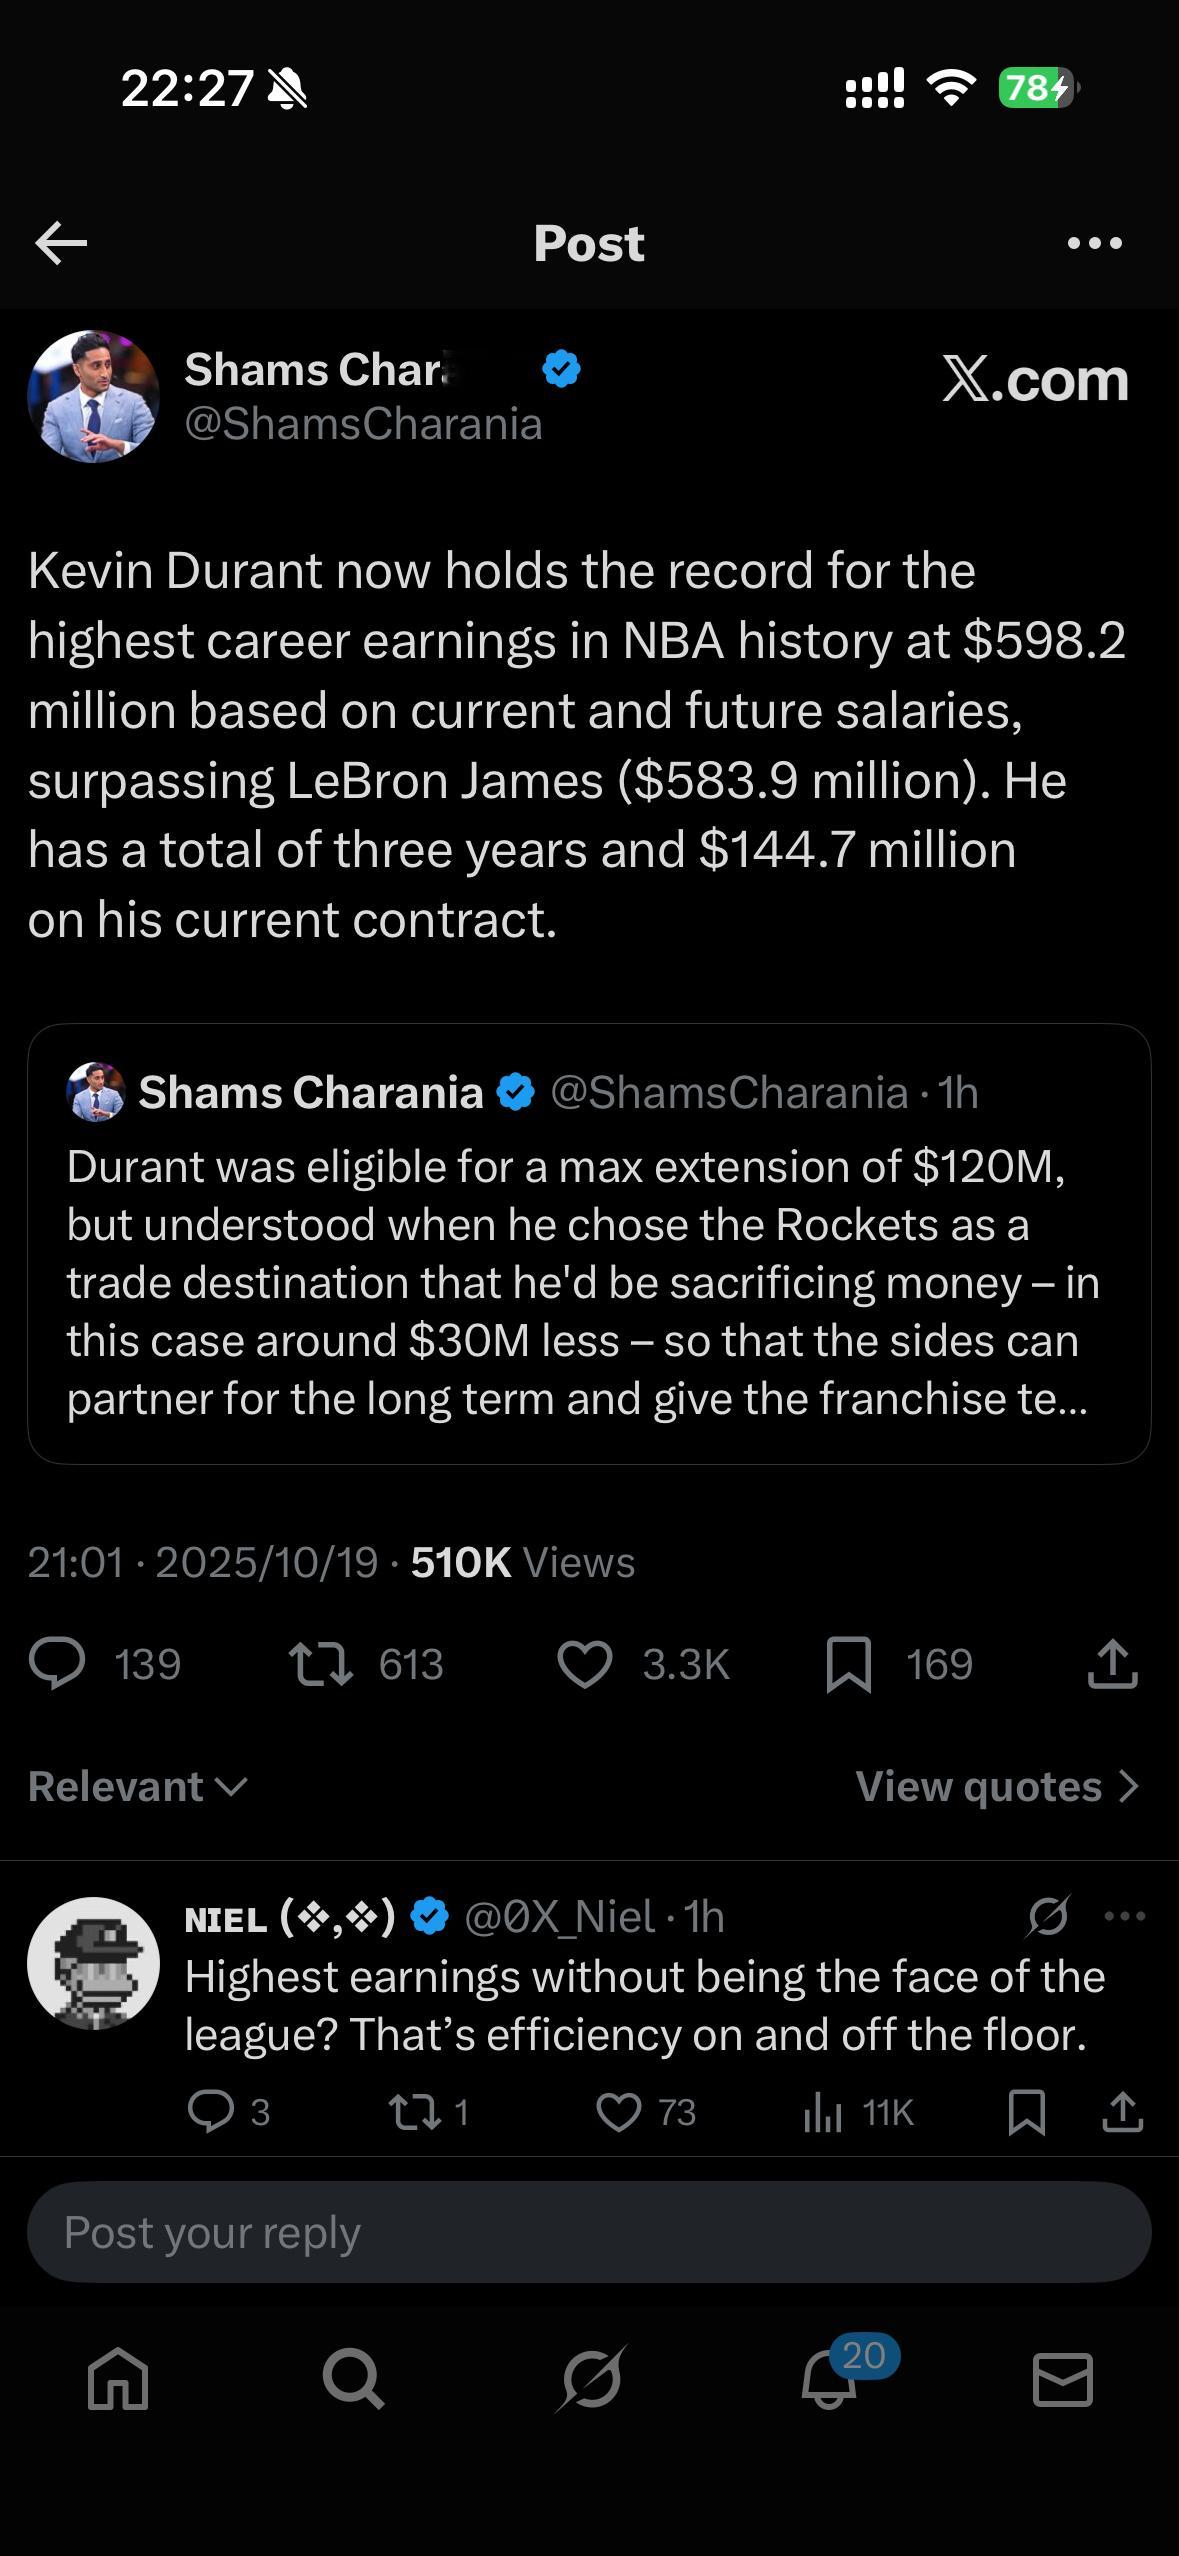Open View quotes for this post
The width and height of the screenshot is (1179, 2556).
pyautogui.click(x=997, y=1786)
